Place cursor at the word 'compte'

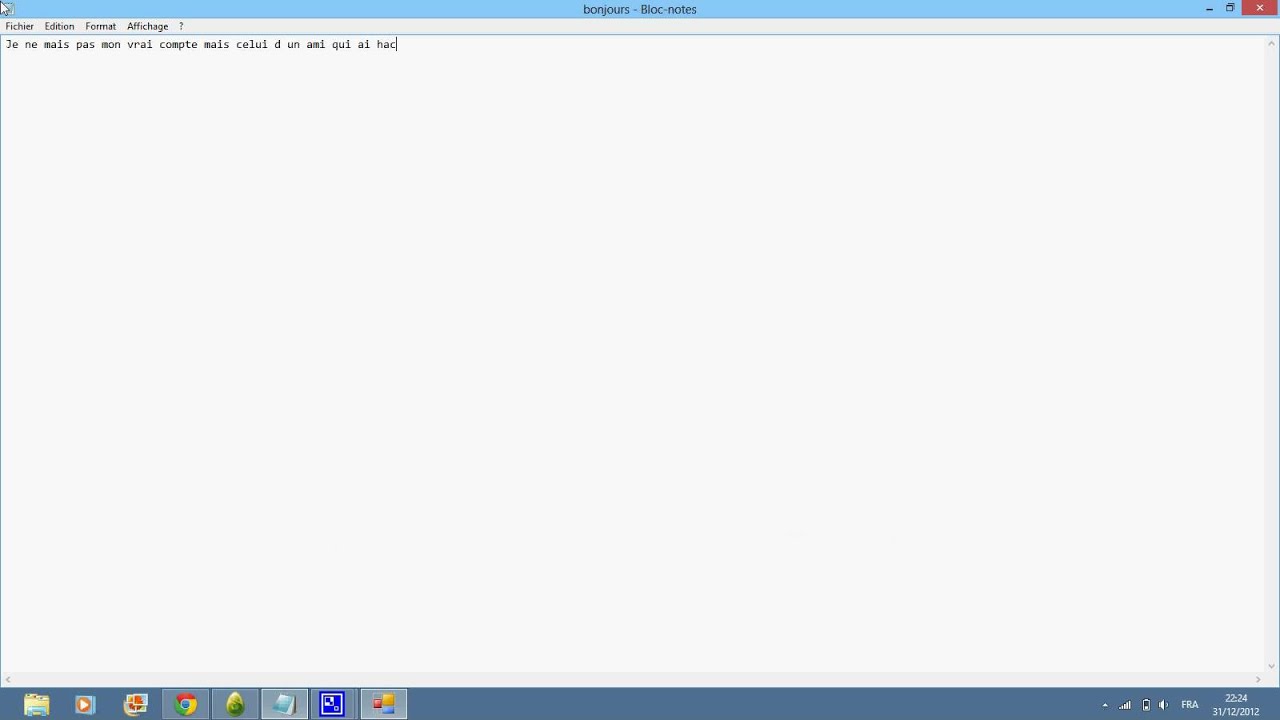tap(178, 45)
